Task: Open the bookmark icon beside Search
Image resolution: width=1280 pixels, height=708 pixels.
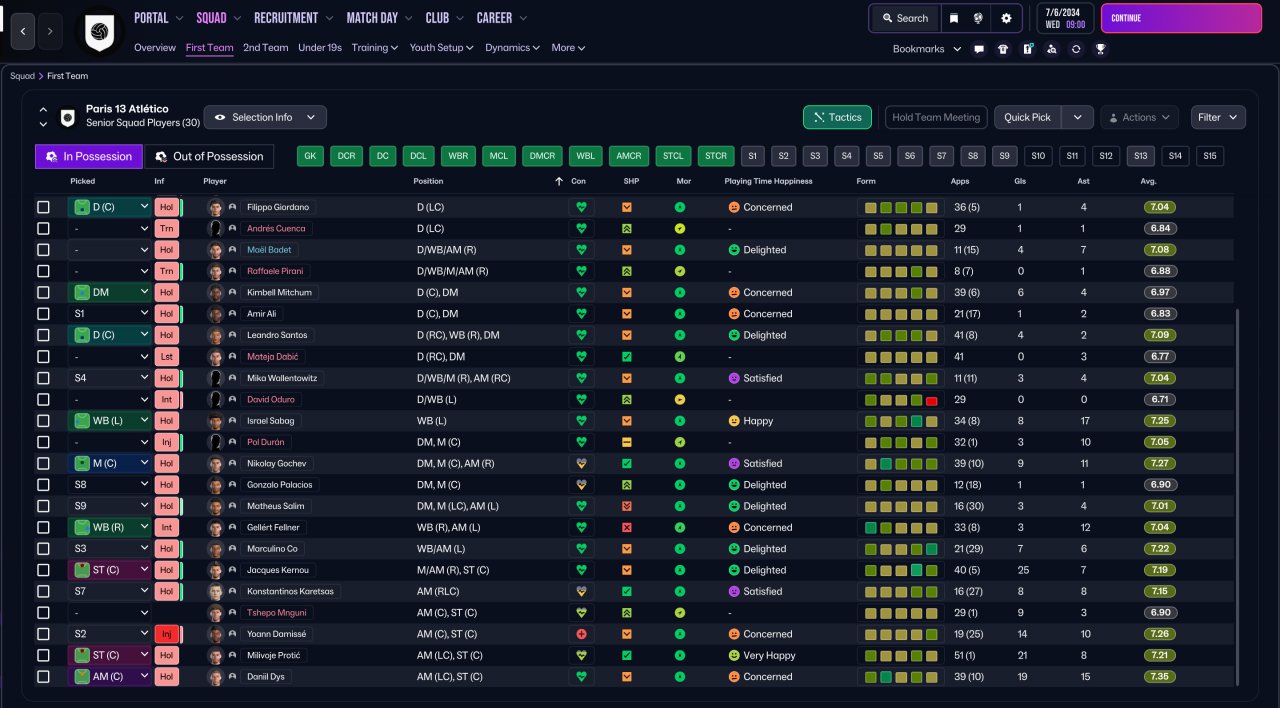Action: click(x=954, y=18)
